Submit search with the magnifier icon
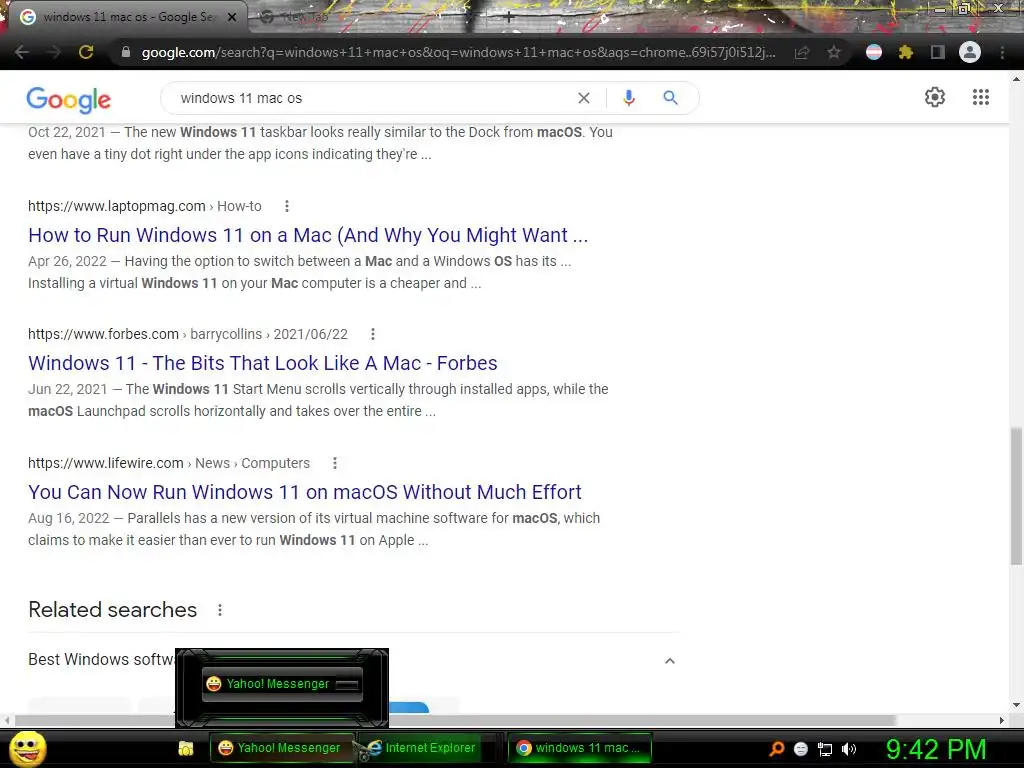The image size is (1024, 768). pos(671,98)
